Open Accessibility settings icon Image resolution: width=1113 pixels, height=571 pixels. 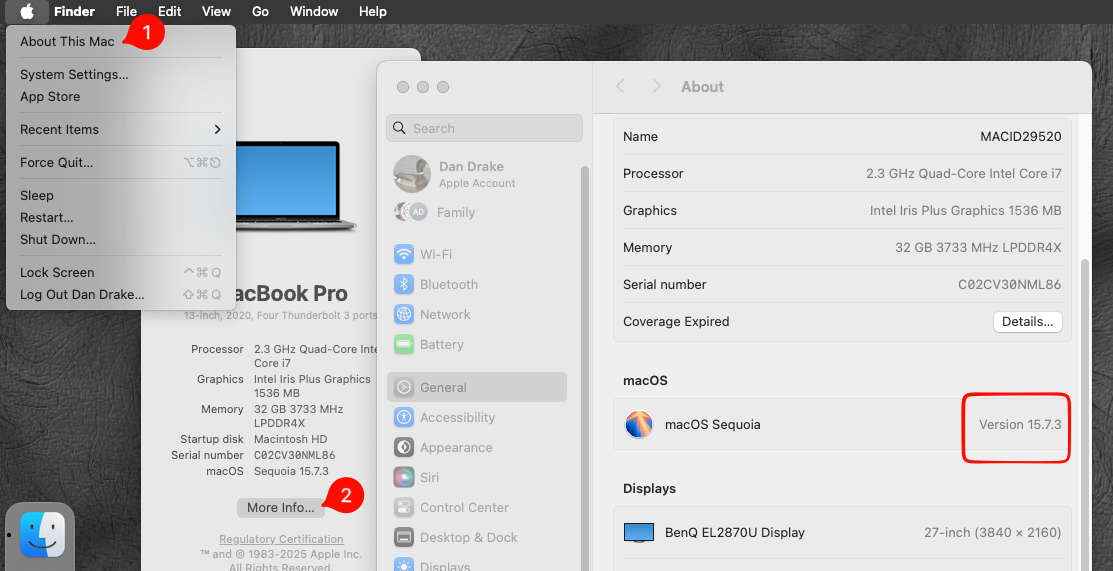(x=404, y=417)
